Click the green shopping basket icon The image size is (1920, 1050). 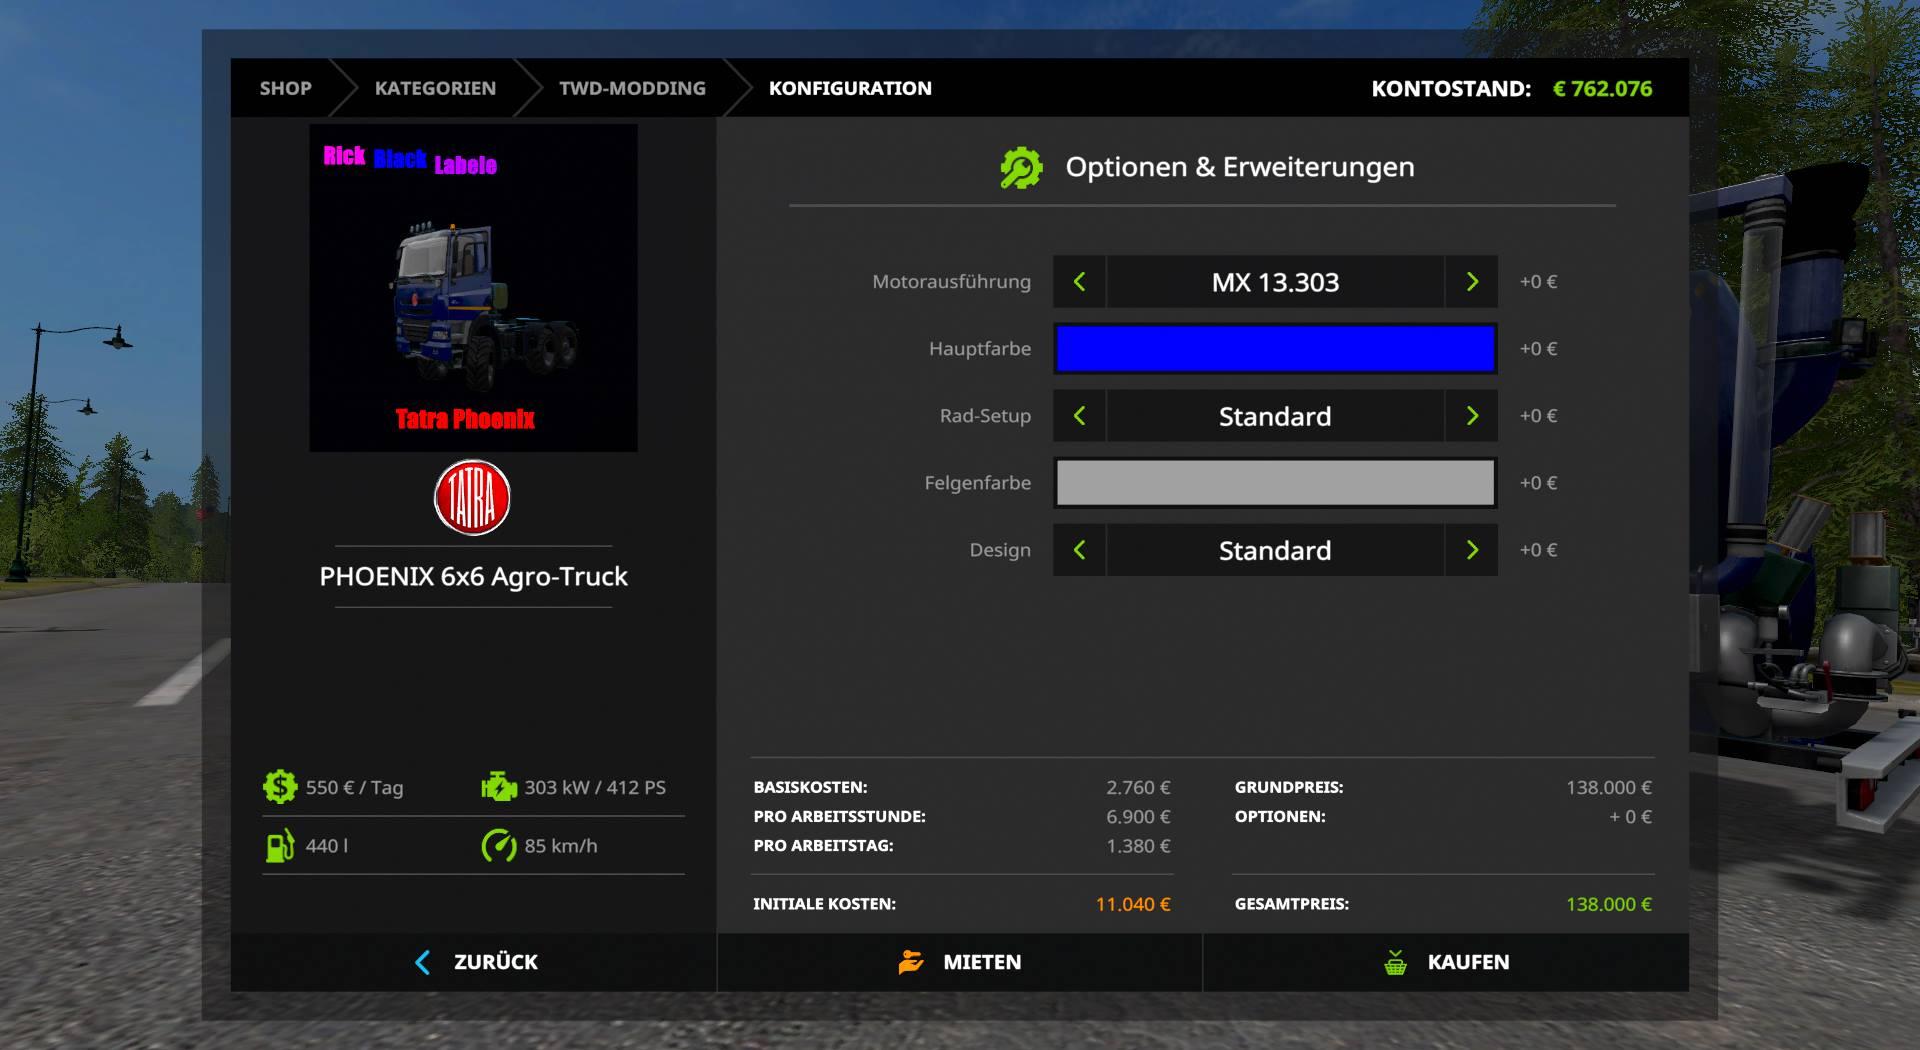tap(1395, 962)
